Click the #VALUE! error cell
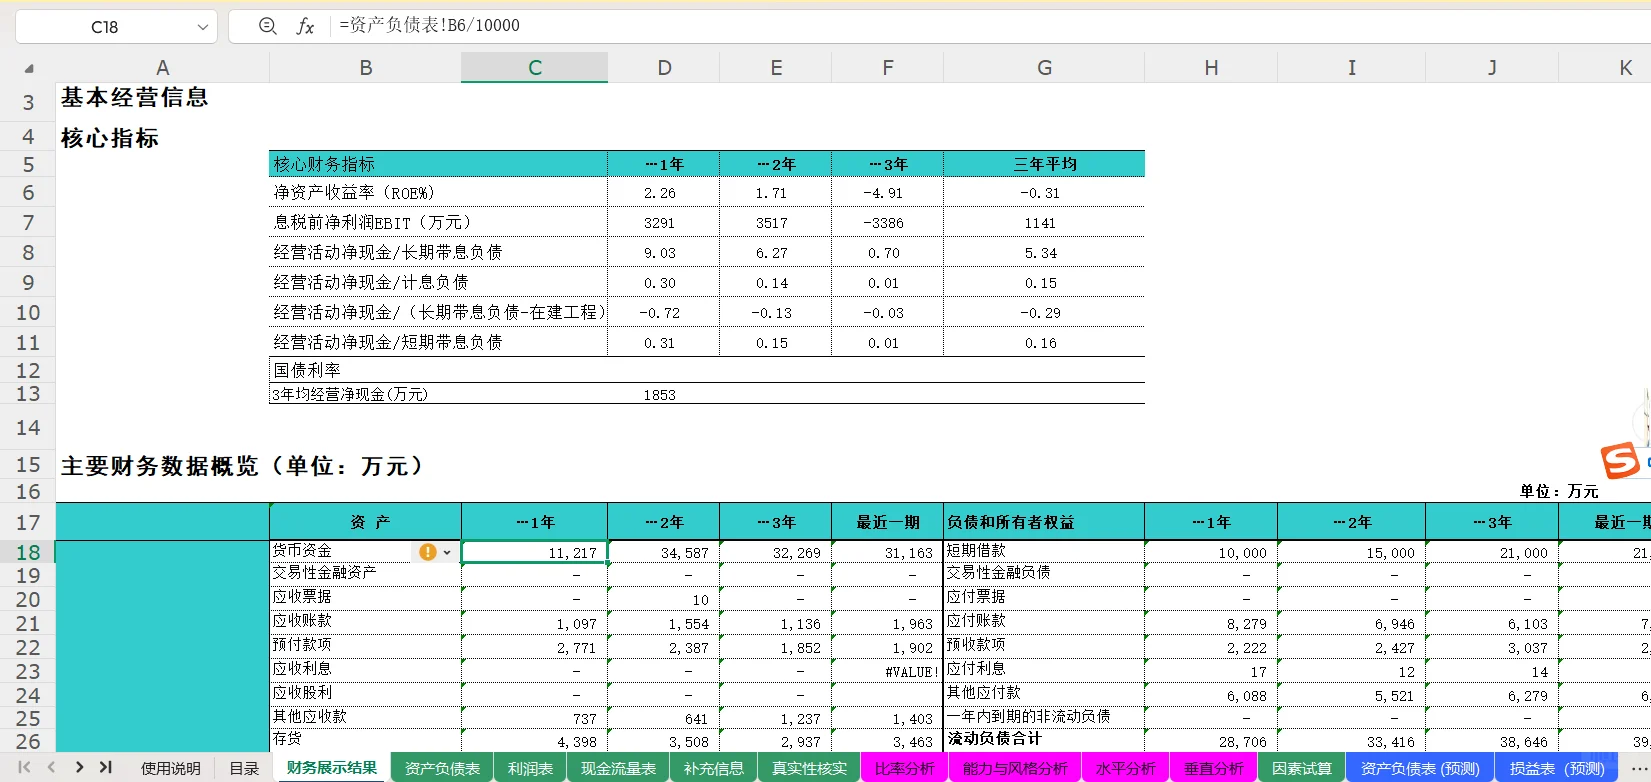Screen dimensions: 1651x782 click(x=887, y=672)
